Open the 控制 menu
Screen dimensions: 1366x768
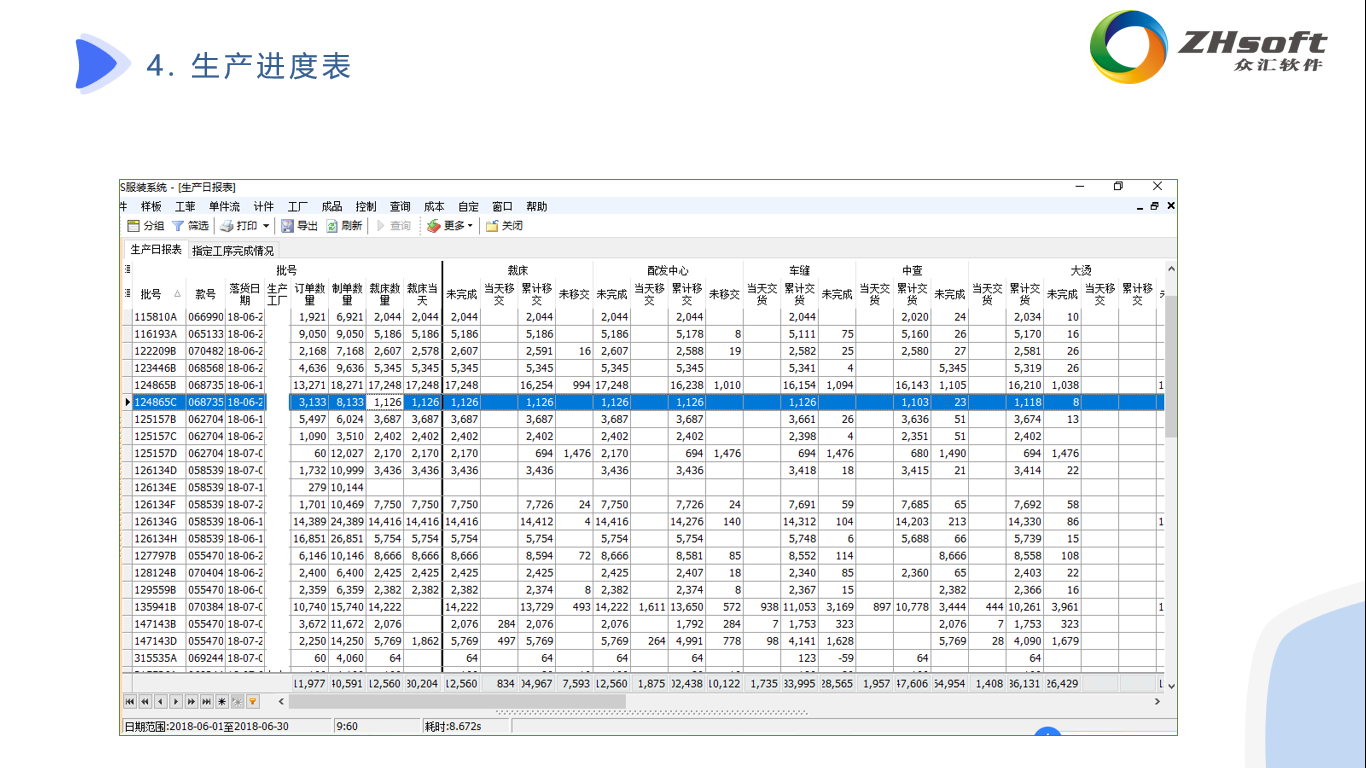[x=366, y=207]
